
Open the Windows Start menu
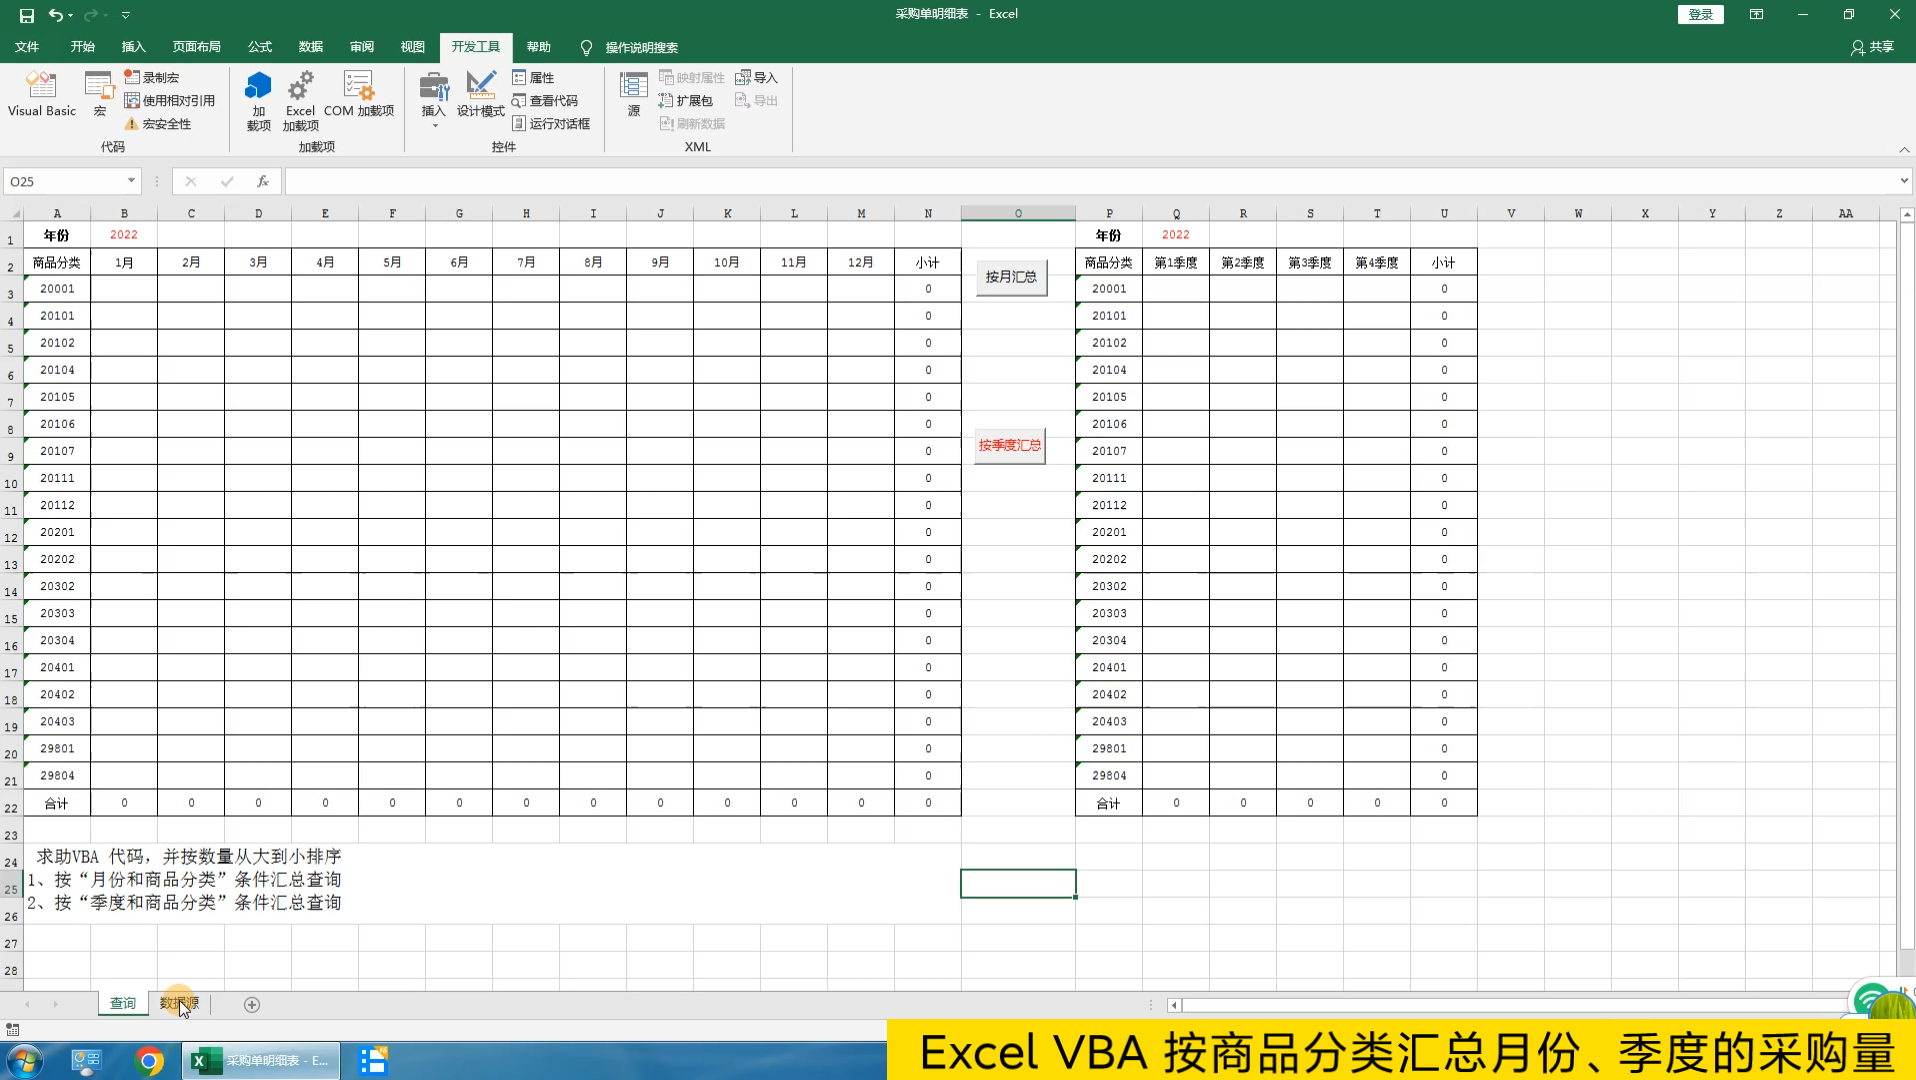25,1060
